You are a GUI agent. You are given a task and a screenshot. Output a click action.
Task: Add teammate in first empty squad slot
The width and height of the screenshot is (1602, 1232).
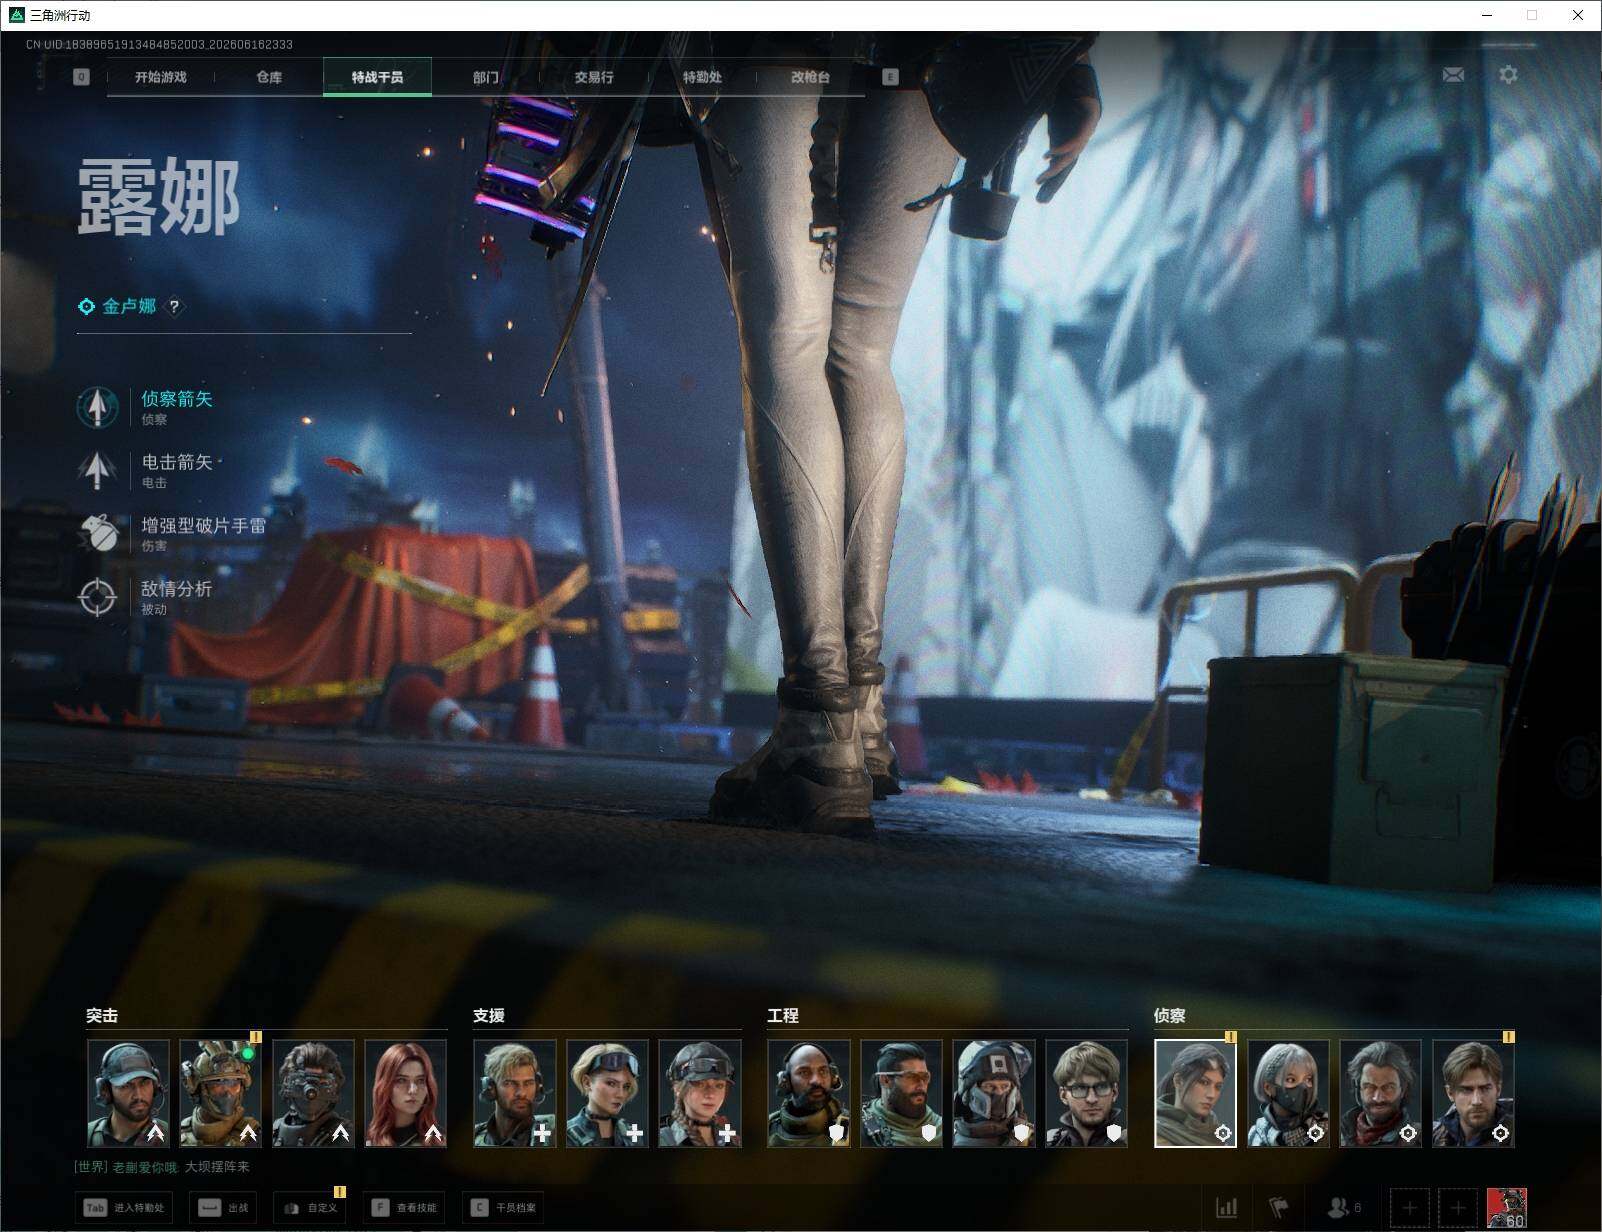tap(1409, 1208)
